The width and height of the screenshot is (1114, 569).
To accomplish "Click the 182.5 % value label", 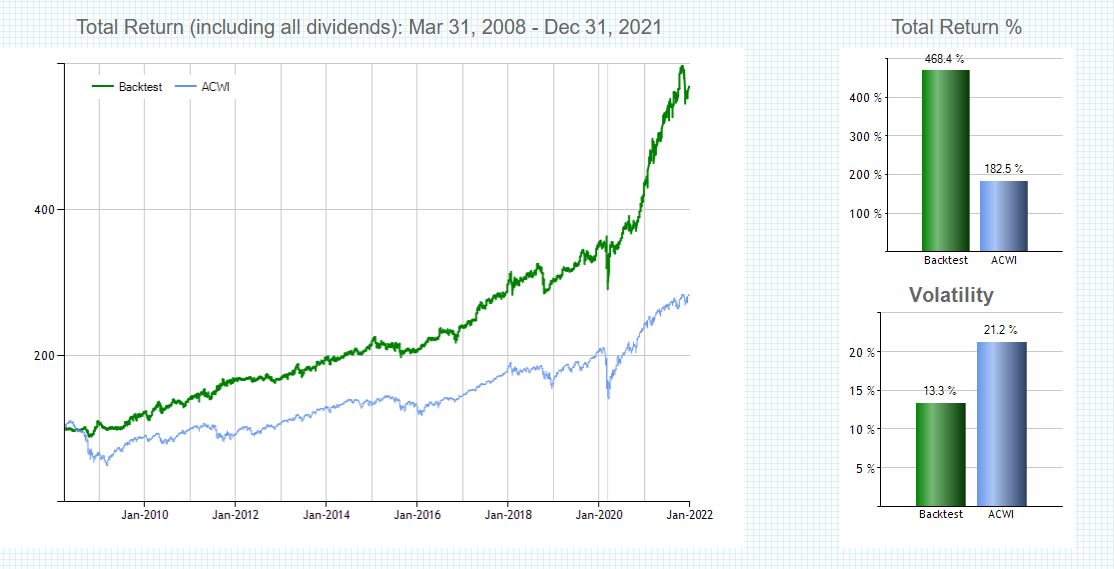I will [x=1003, y=169].
